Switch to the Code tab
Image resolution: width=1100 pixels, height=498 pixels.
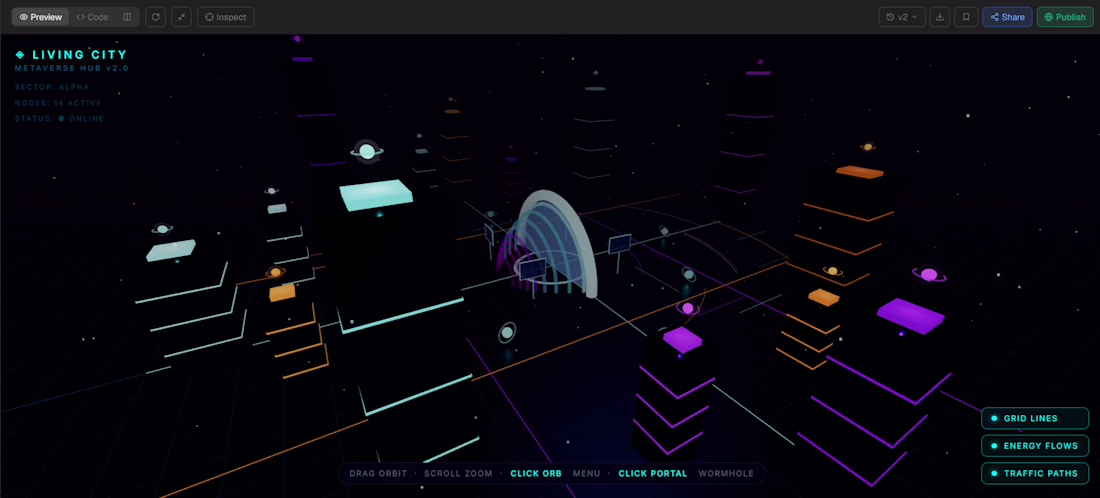[x=93, y=17]
